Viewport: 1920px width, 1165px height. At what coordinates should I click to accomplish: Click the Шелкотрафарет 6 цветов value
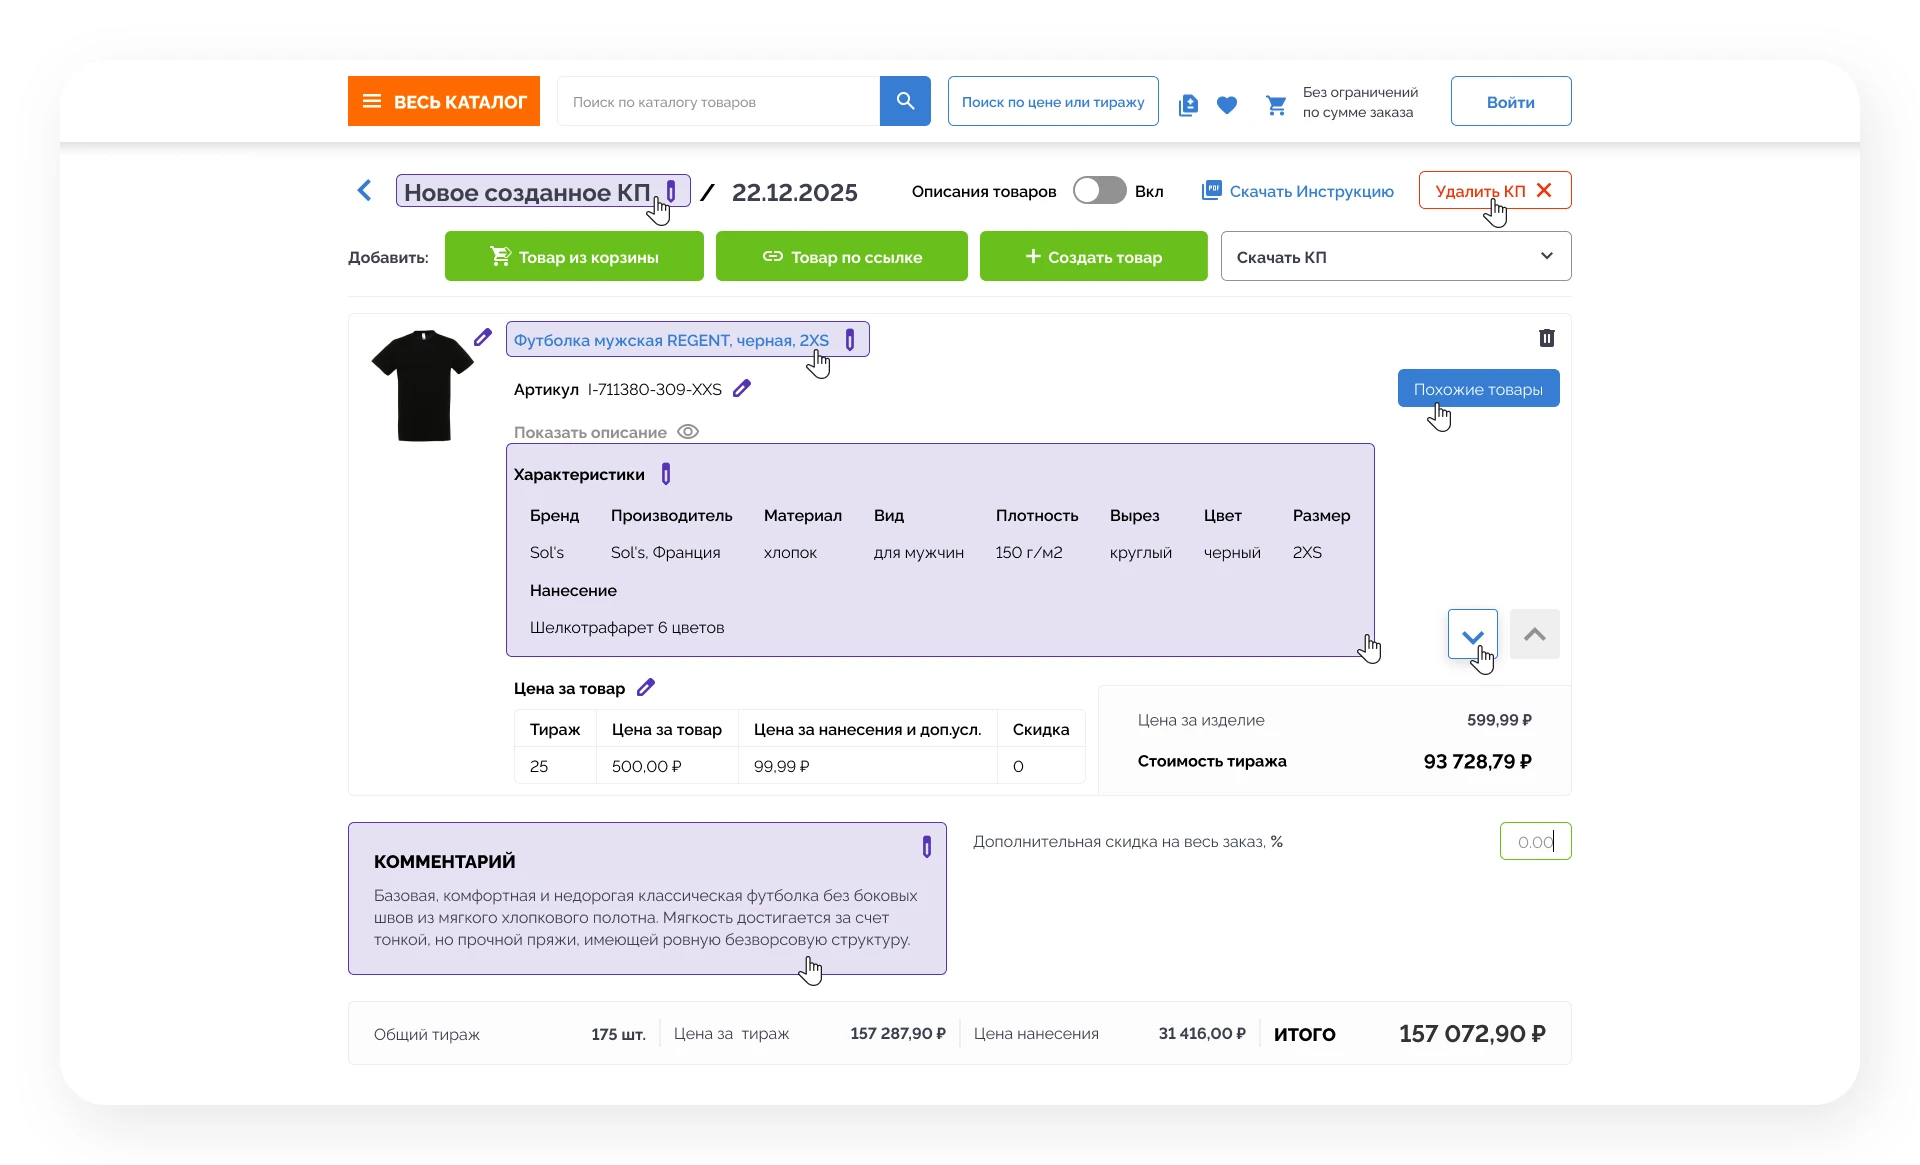pyautogui.click(x=627, y=627)
